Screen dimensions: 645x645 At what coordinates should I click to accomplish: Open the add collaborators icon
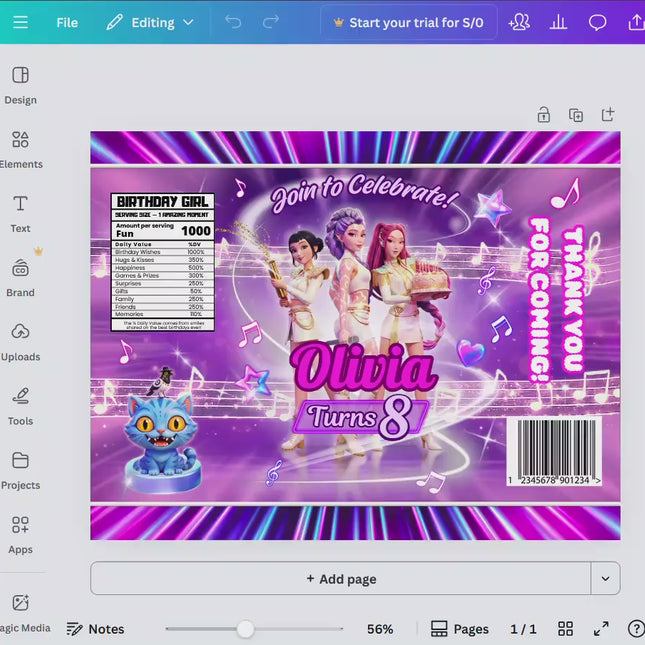[519, 22]
